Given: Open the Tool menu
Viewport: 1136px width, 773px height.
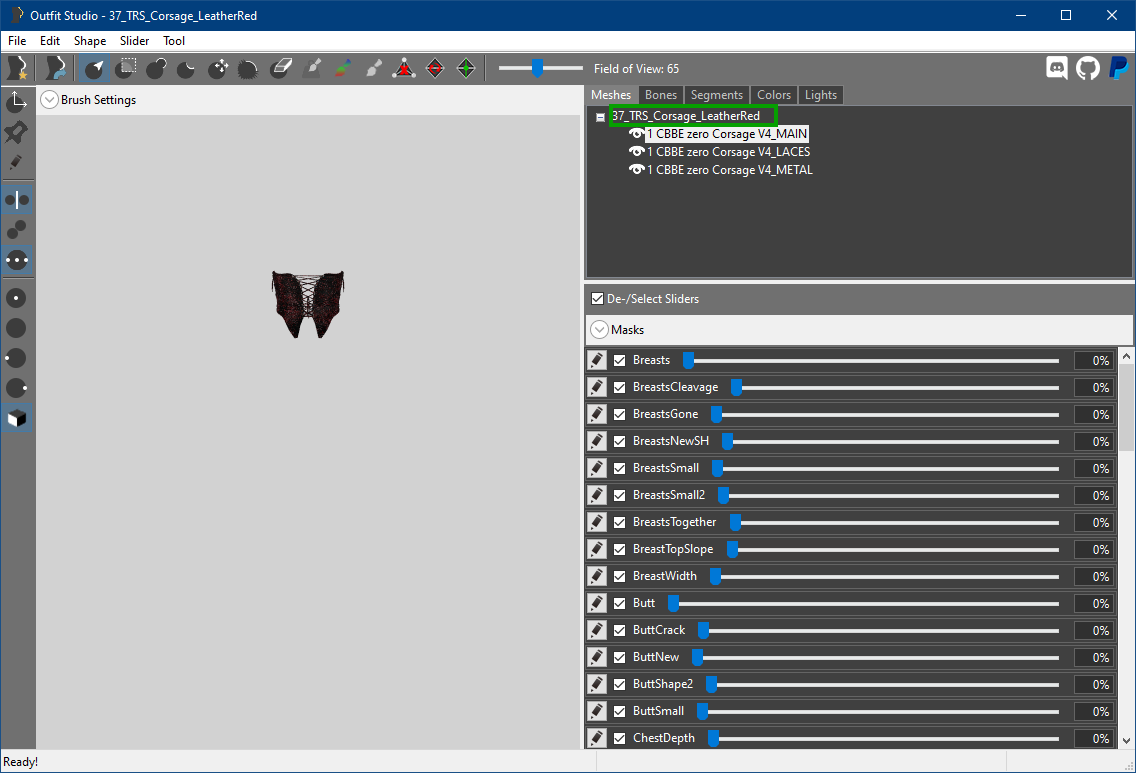Looking at the screenshot, I should (x=174, y=41).
